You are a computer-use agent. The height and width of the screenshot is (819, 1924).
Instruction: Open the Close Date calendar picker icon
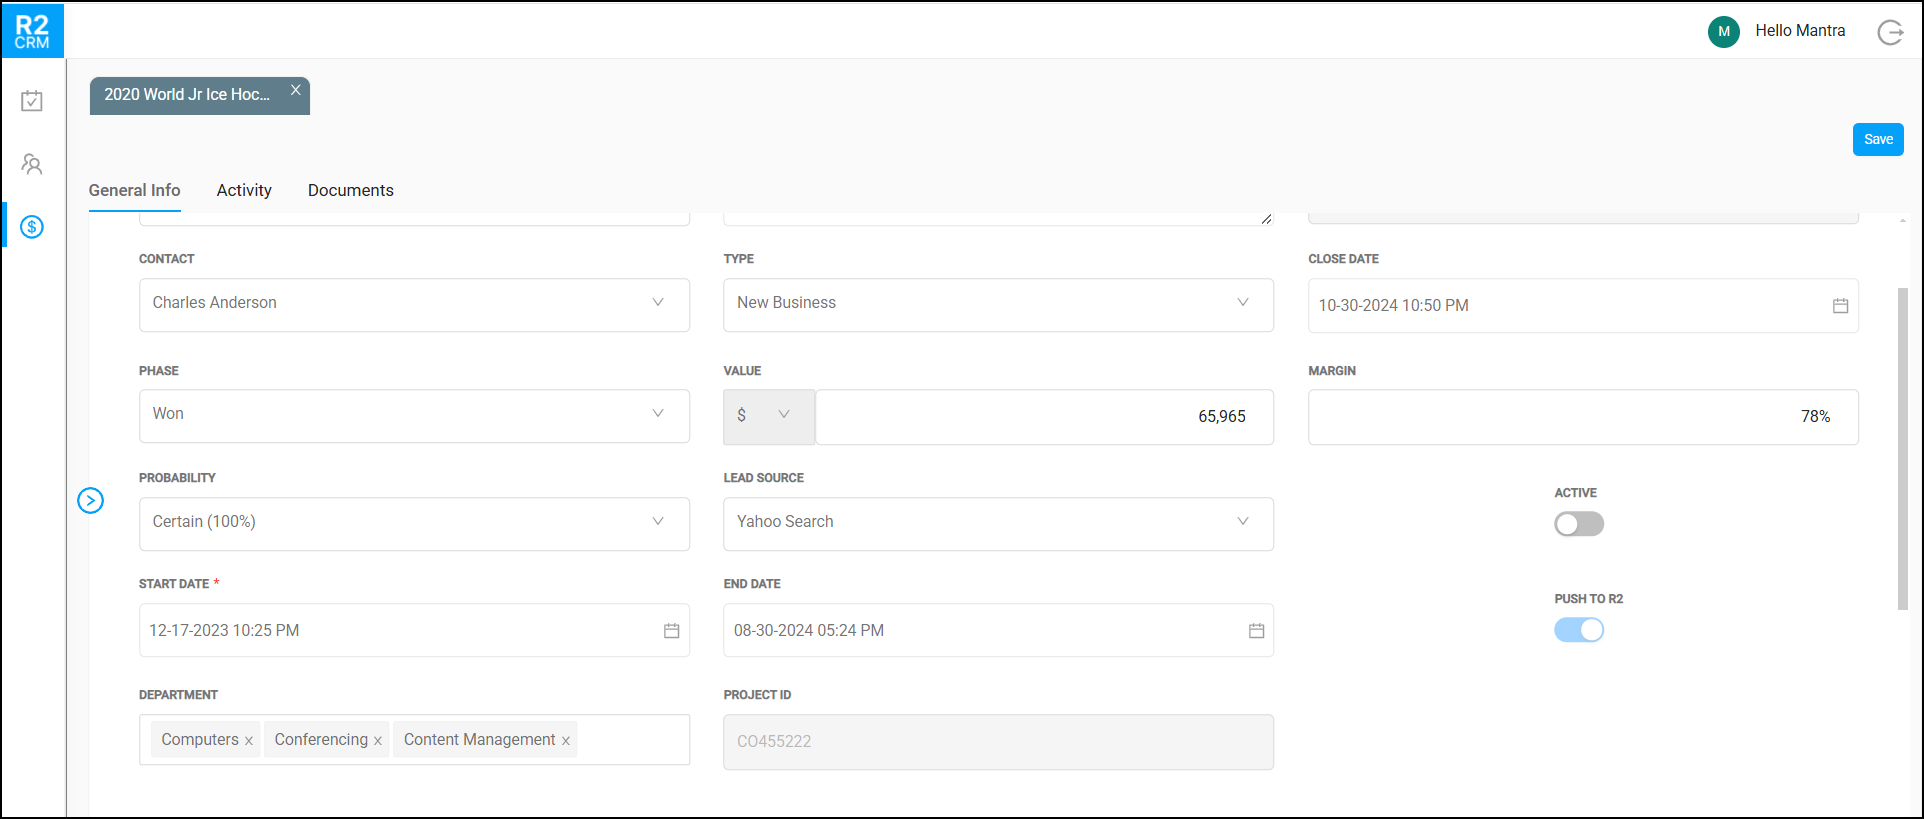pos(1840,306)
